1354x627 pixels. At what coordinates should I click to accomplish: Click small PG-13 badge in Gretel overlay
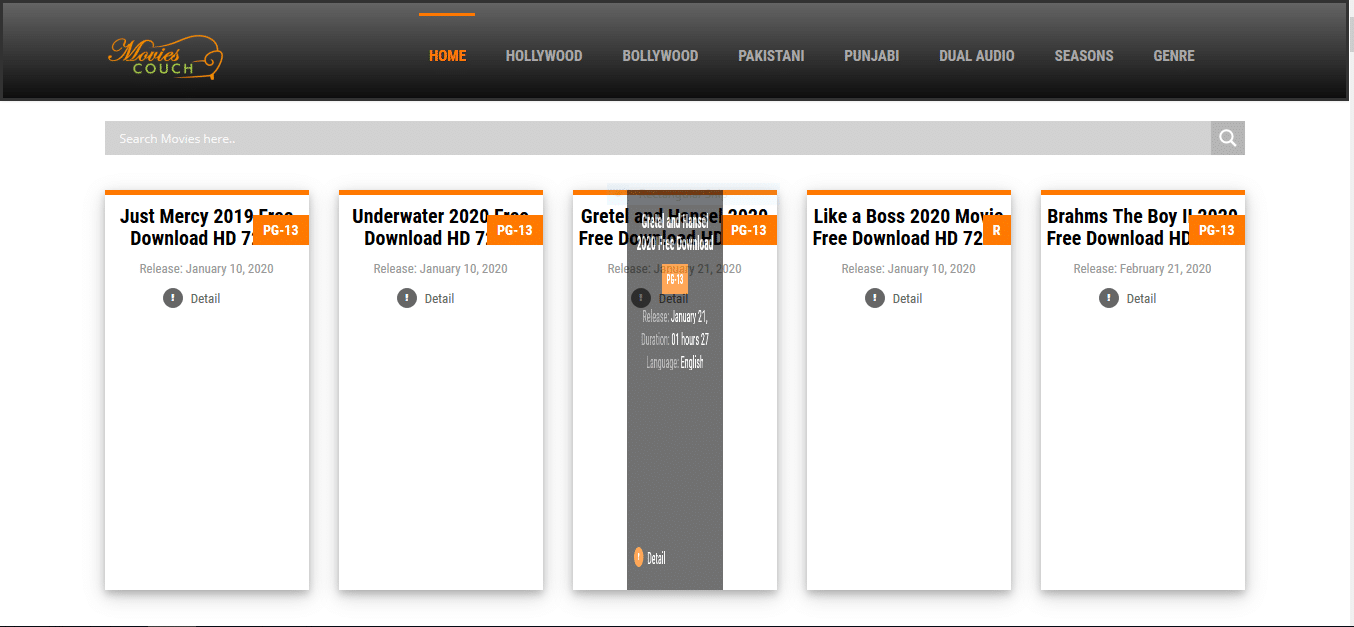675,279
